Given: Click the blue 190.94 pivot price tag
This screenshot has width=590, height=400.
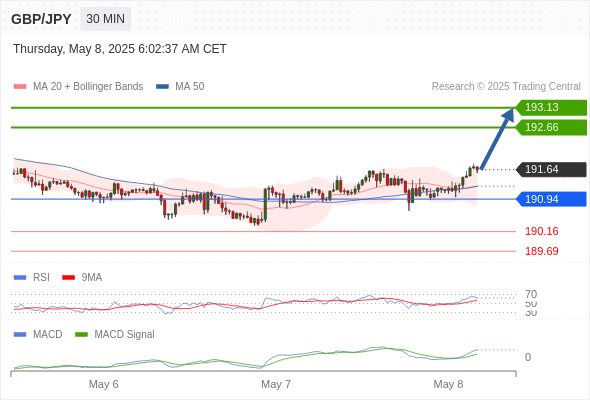Looking at the screenshot, I should [x=551, y=199].
